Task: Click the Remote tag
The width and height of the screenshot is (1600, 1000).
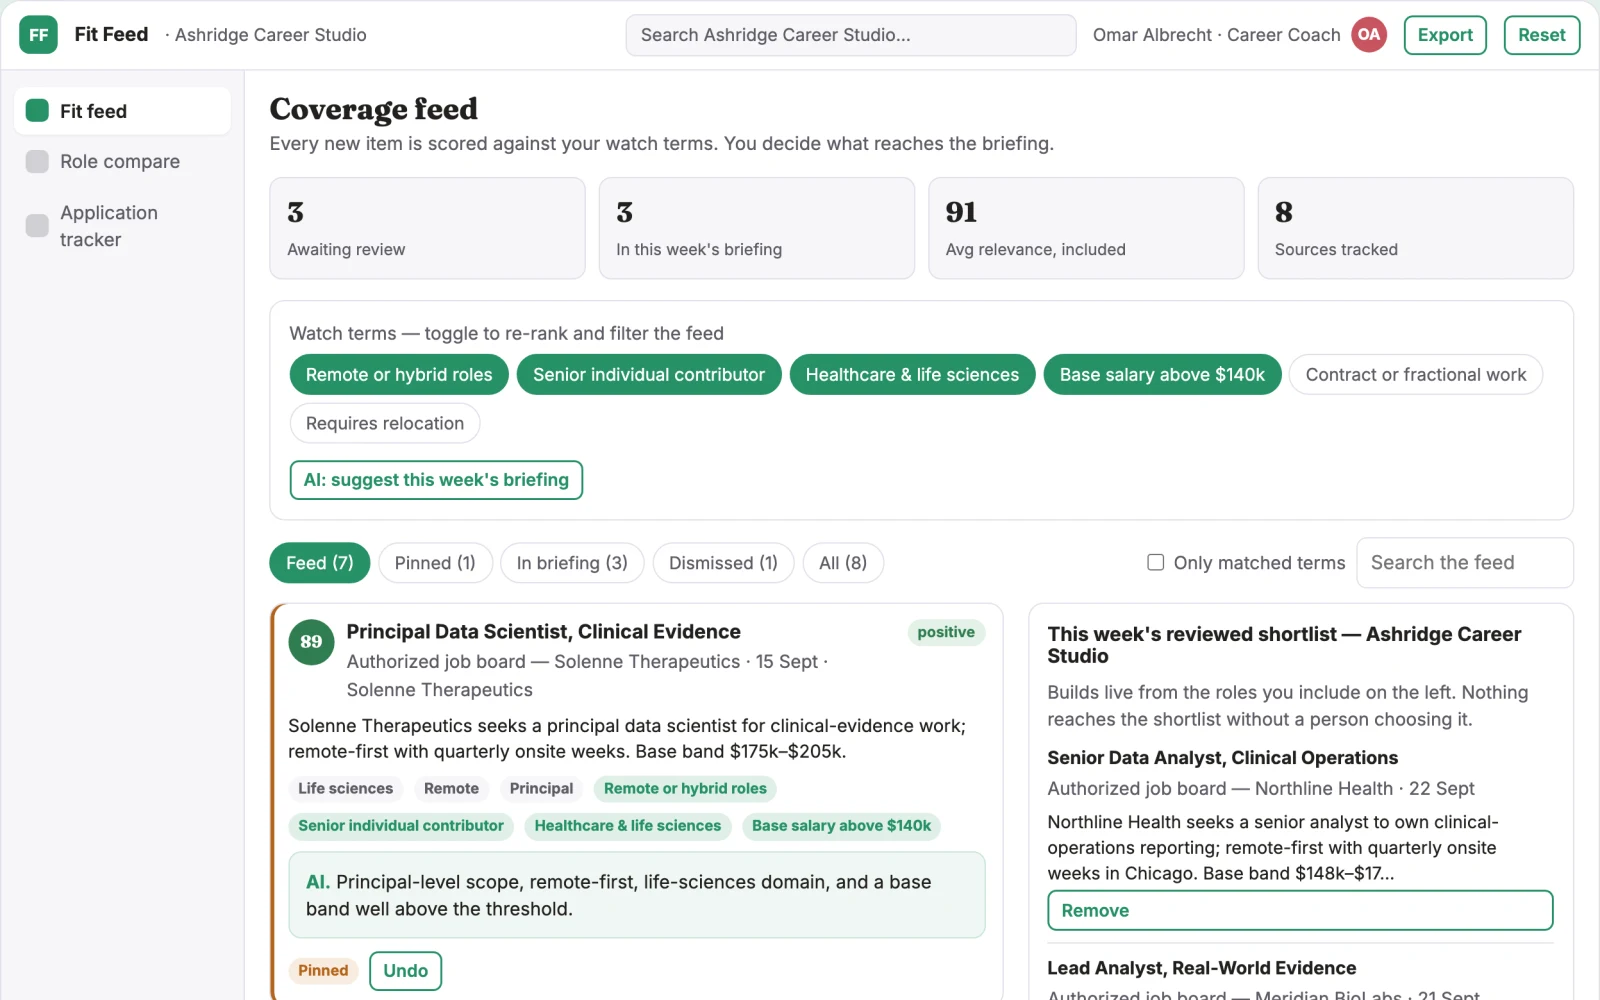Action: point(451,789)
